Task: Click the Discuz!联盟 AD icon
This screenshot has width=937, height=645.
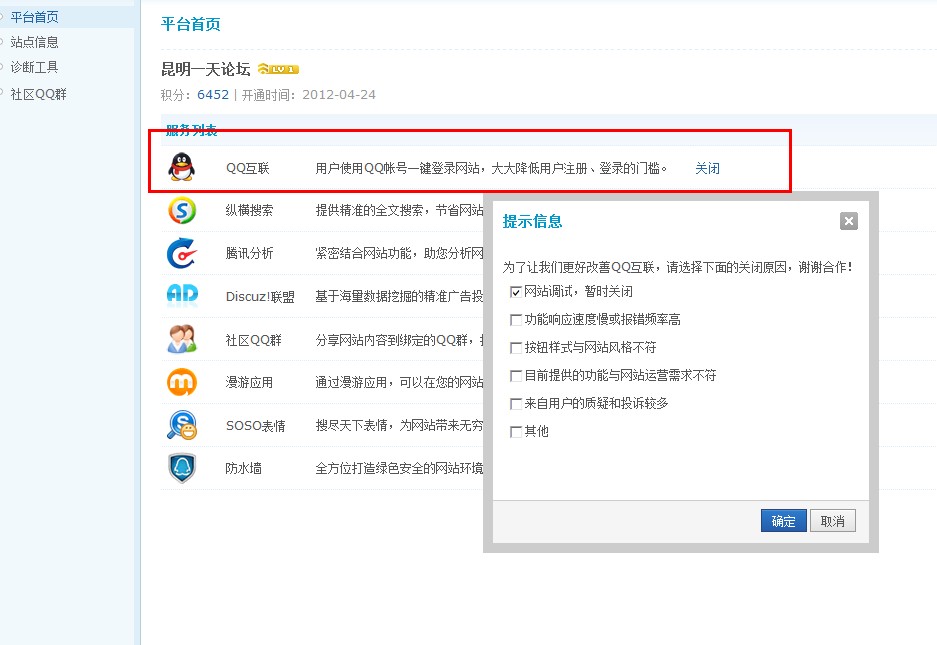Action: 182,295
